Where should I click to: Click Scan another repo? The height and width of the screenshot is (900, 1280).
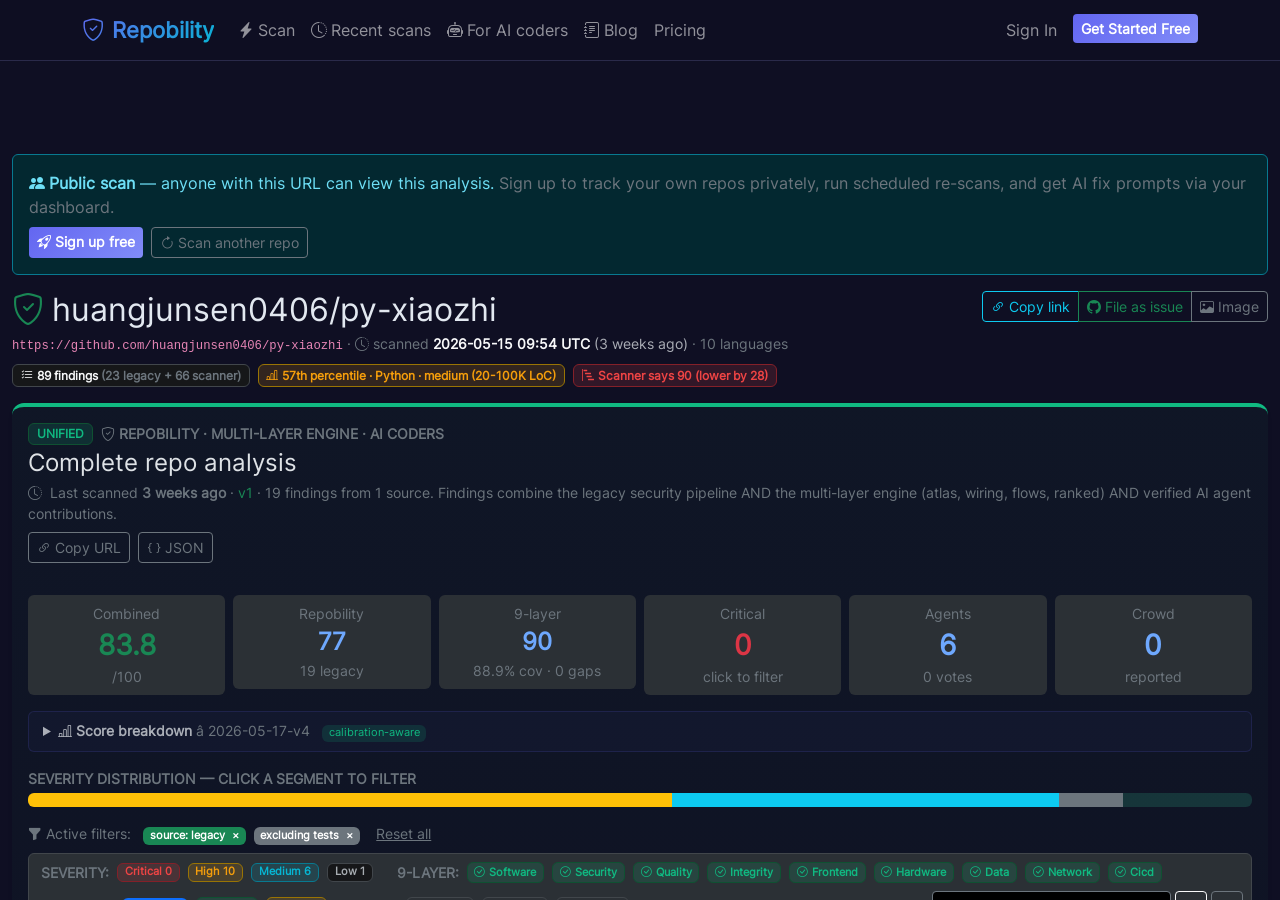tap(229, 242)
